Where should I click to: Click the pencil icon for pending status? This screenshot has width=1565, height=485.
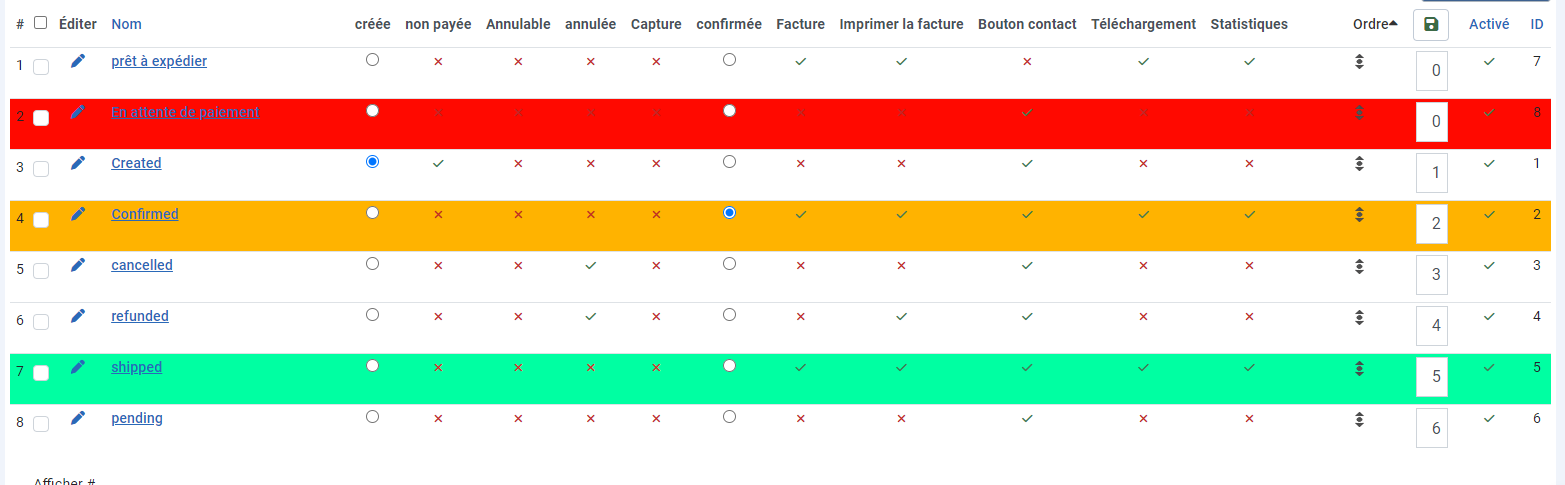pos(78,418)
